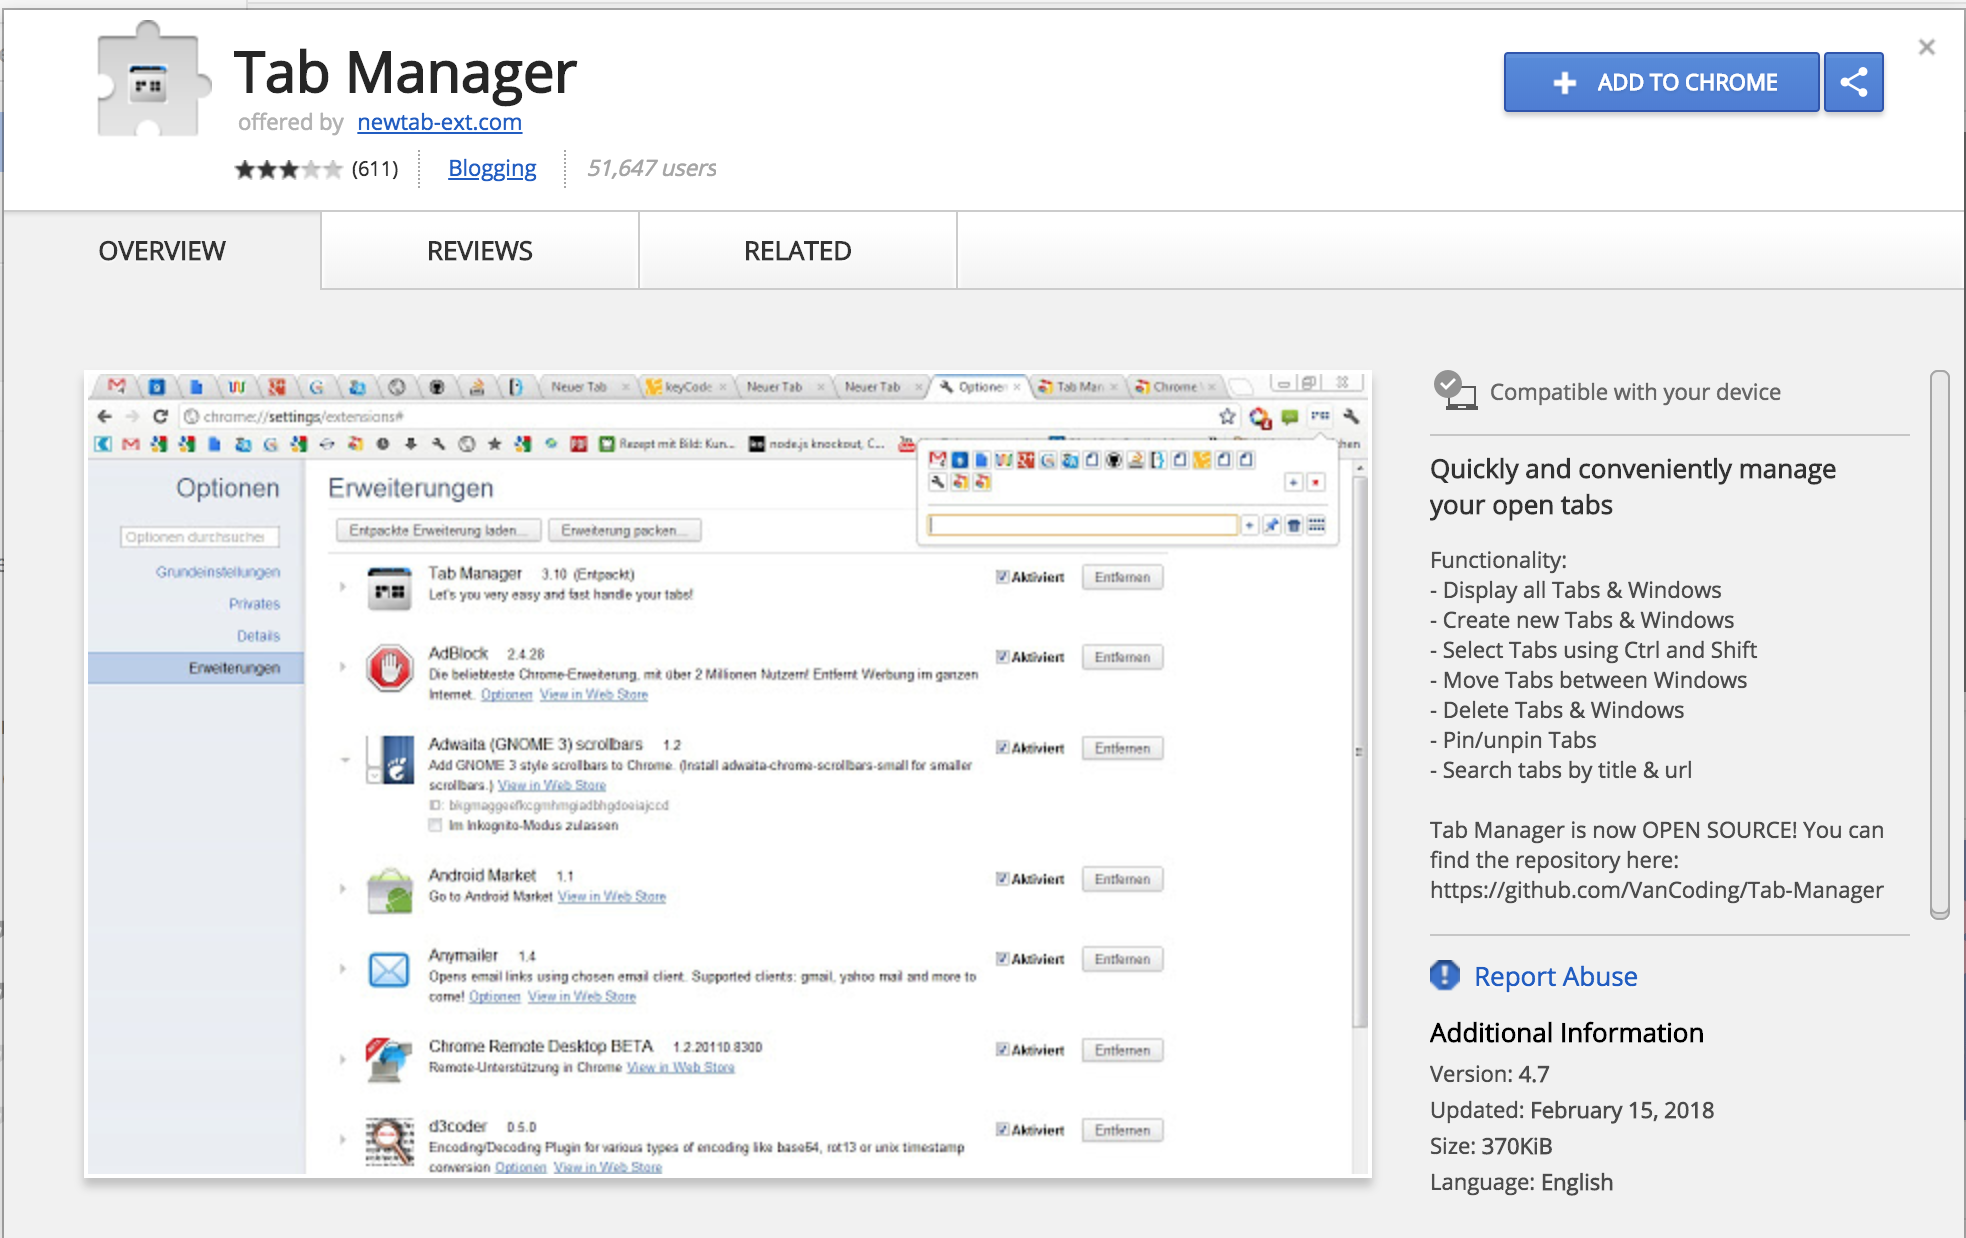Open the Related tab
The height and width of the screenshot is (1238, 1966).
797,251
